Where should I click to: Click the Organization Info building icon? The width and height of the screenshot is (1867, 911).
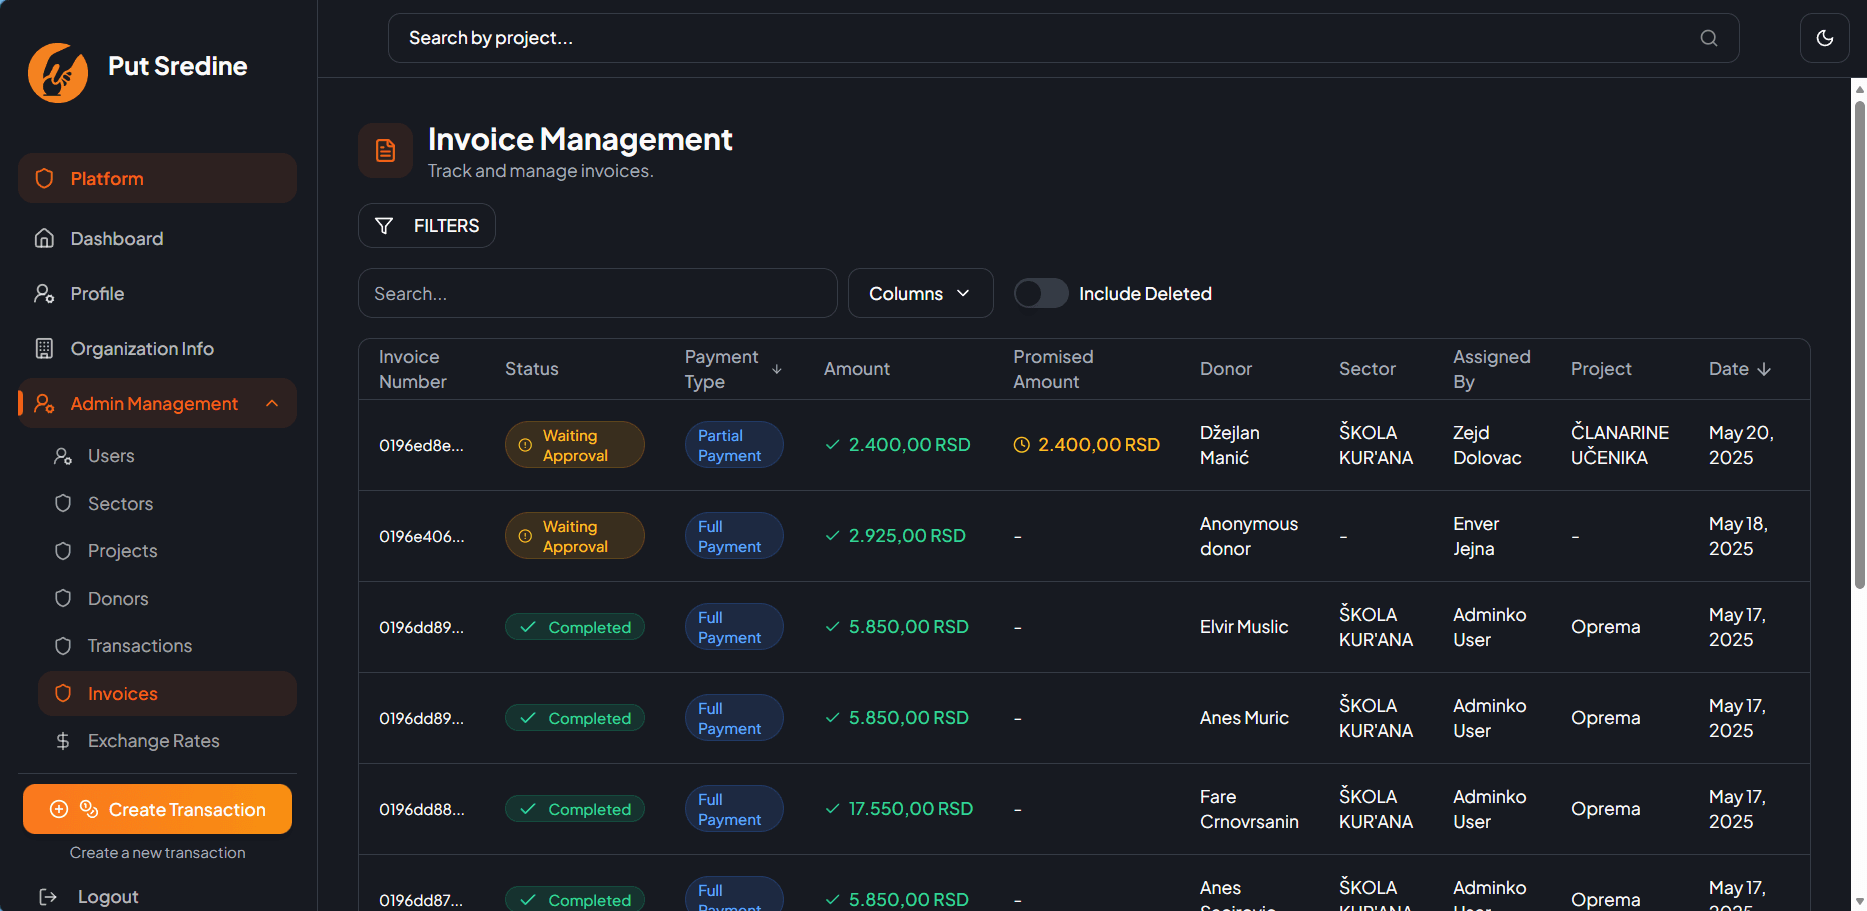point(44,348)
